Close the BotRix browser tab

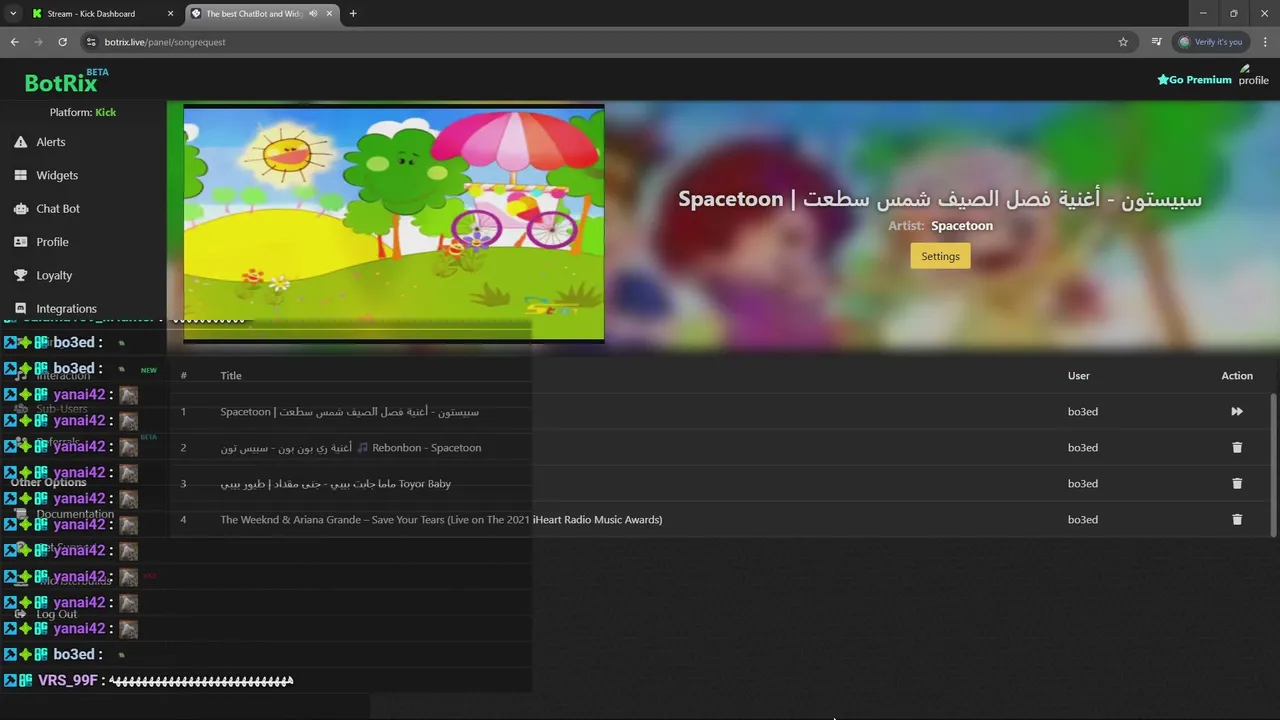[x=329, y=14]
